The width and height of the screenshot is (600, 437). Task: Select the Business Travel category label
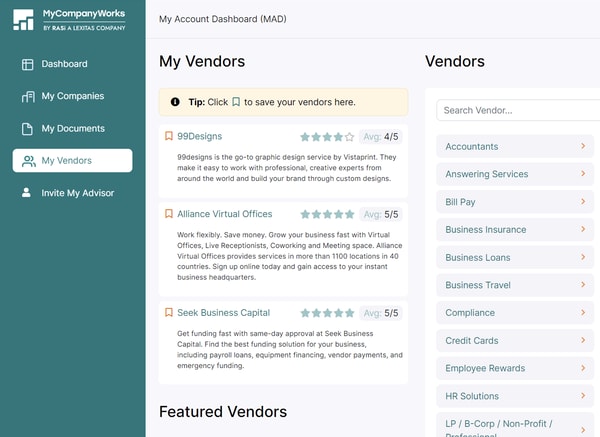click(x=478, y=285)
